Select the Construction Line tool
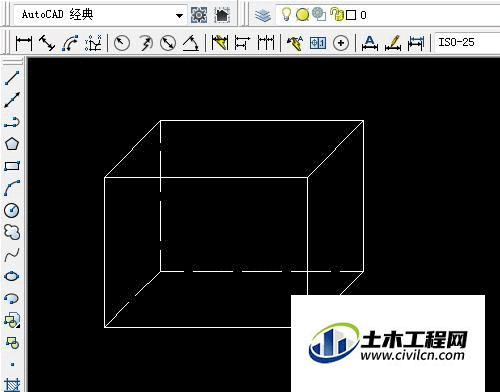This screenshot has width=500, height=392. click(12, 100)
